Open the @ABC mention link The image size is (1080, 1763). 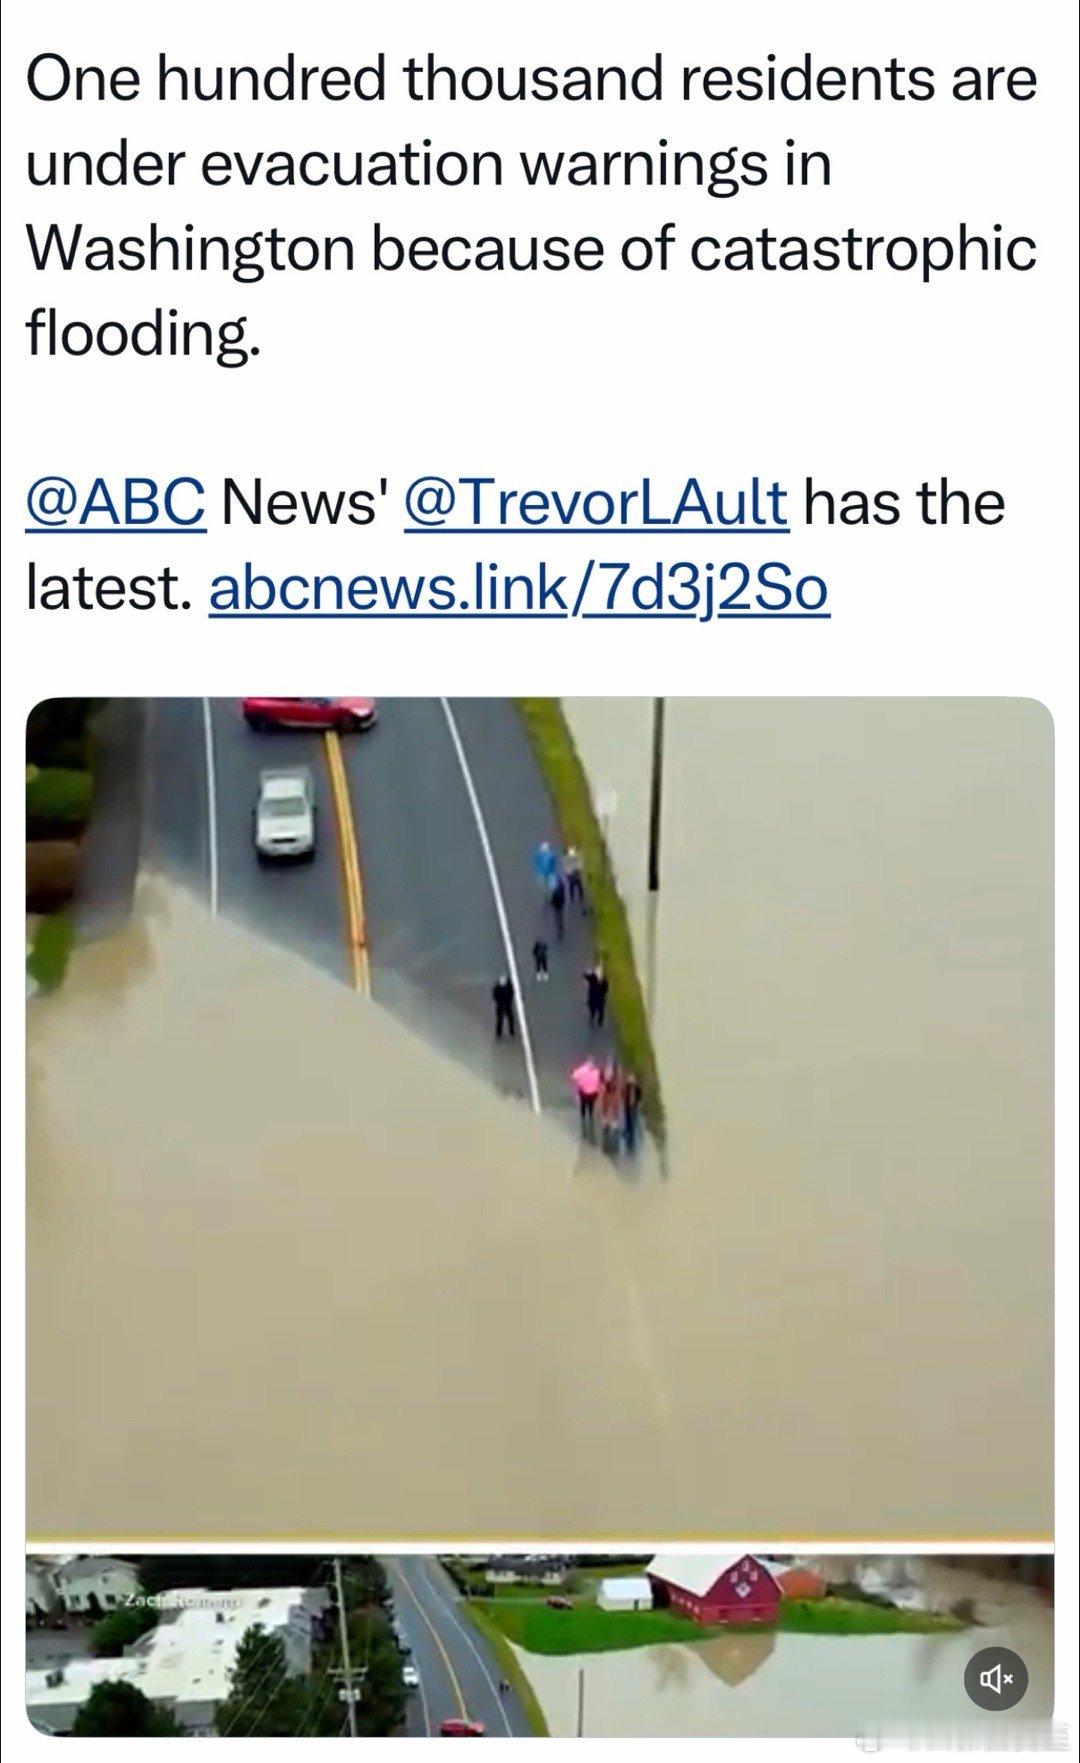pos(116,502)
